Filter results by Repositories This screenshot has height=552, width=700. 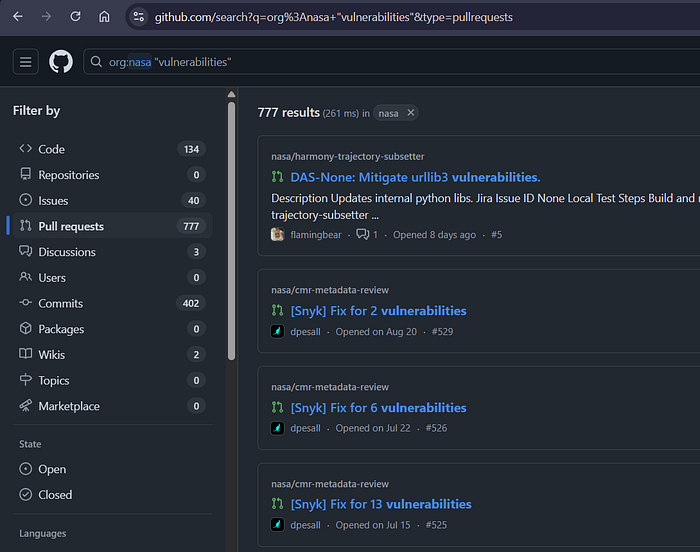point(112,175)
